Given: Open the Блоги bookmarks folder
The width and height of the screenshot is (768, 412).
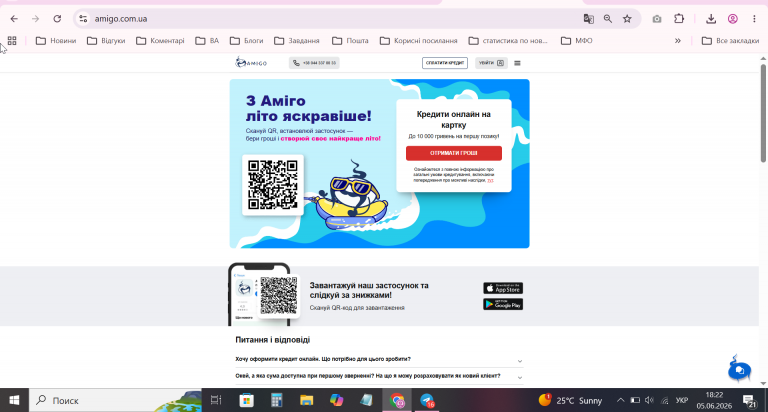Looking at the screenshot, I should pos(247,41).
